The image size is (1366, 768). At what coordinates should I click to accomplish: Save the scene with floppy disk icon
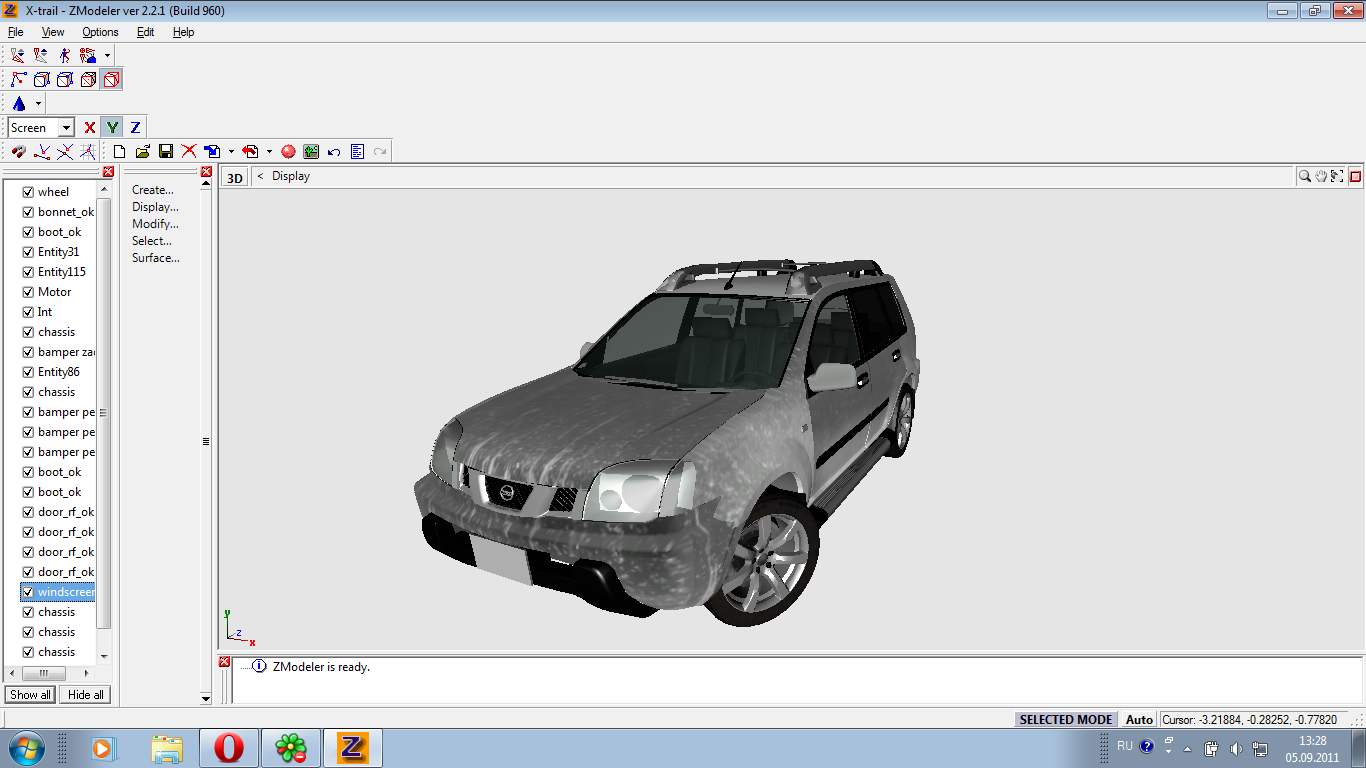166,152
